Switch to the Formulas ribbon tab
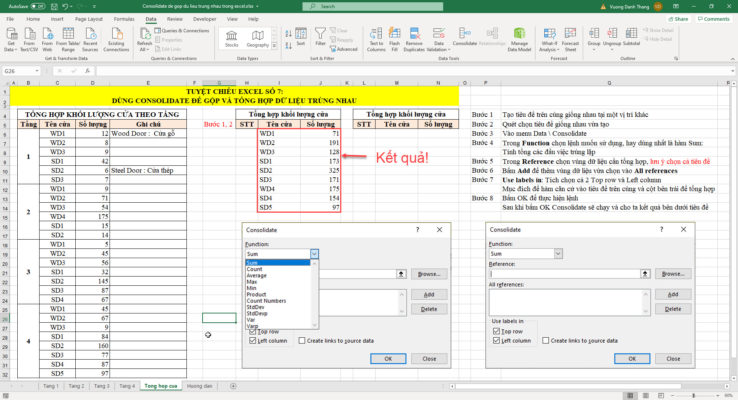Viewport: 738px width, 400px height. point(122,18)
